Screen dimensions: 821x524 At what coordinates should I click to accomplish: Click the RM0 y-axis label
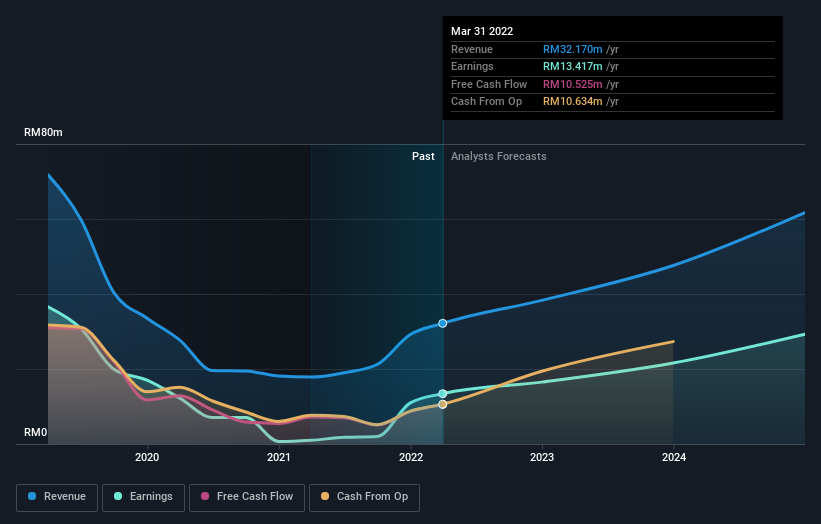(x=36, y=432)
